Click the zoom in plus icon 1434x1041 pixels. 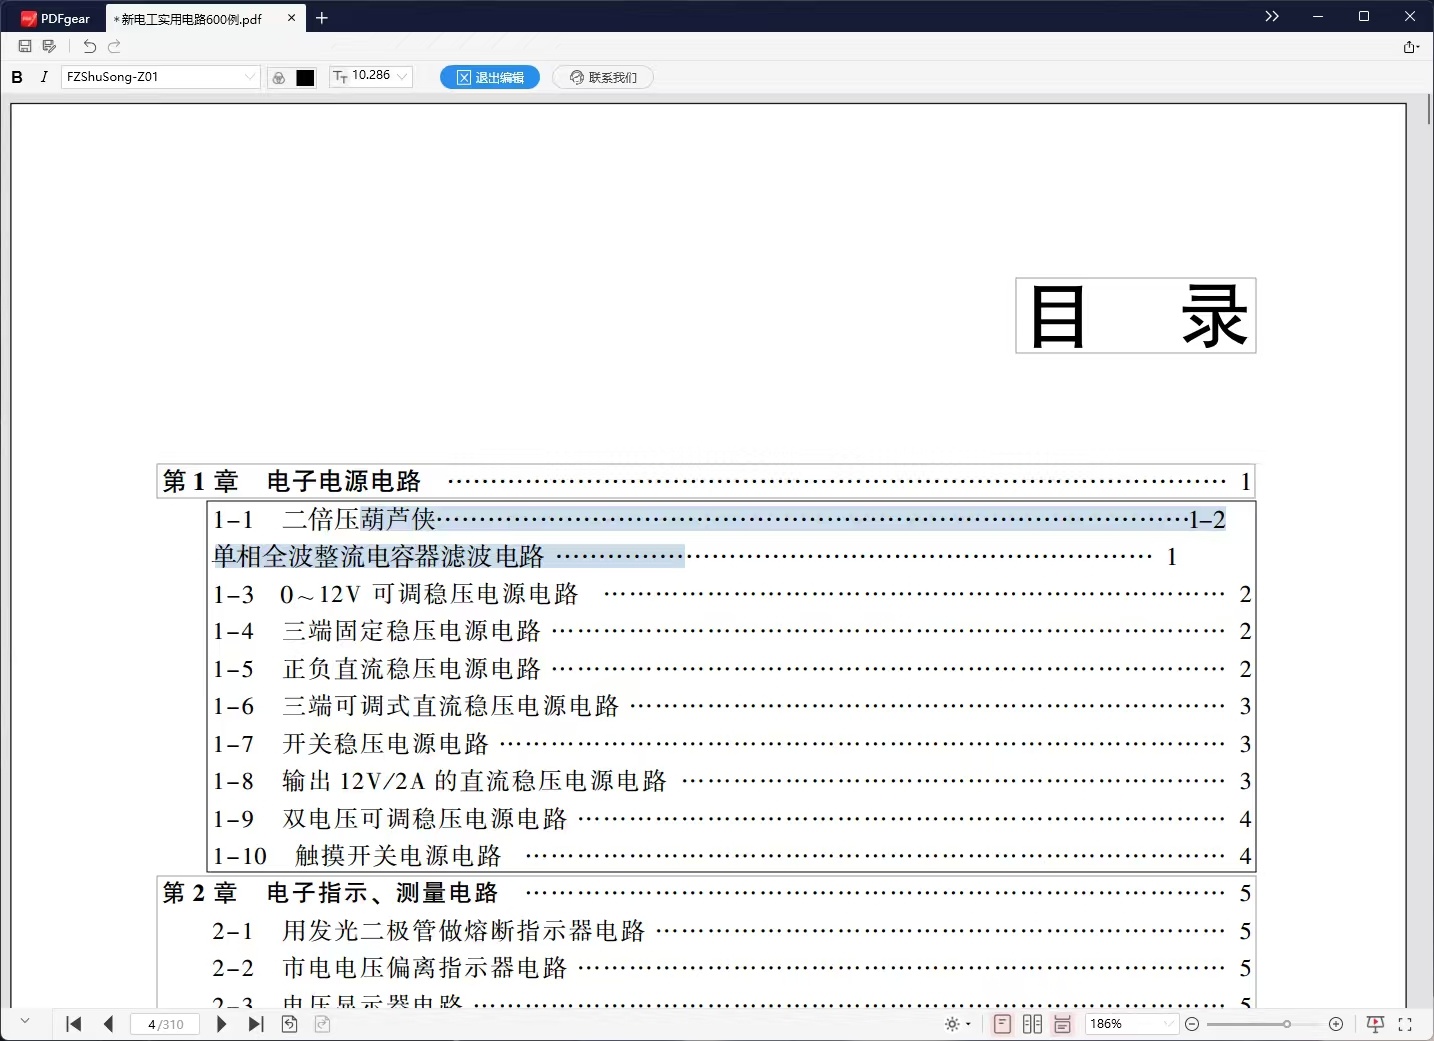point(1336,1024)
